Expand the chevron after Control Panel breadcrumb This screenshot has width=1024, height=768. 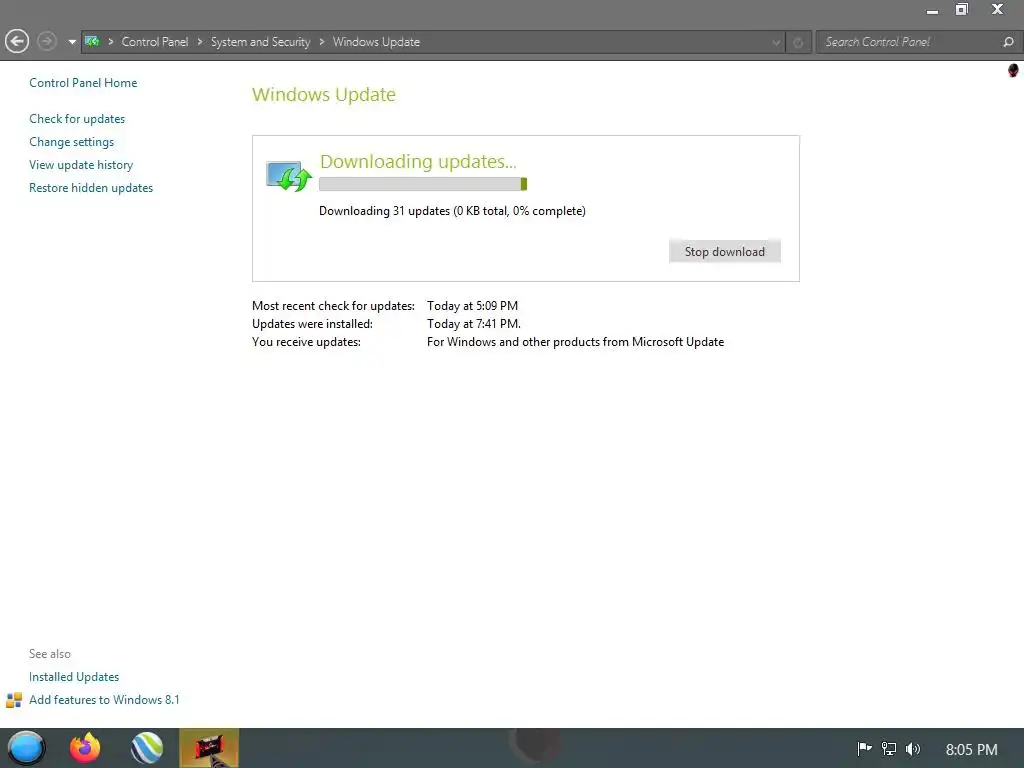point(200,42)
